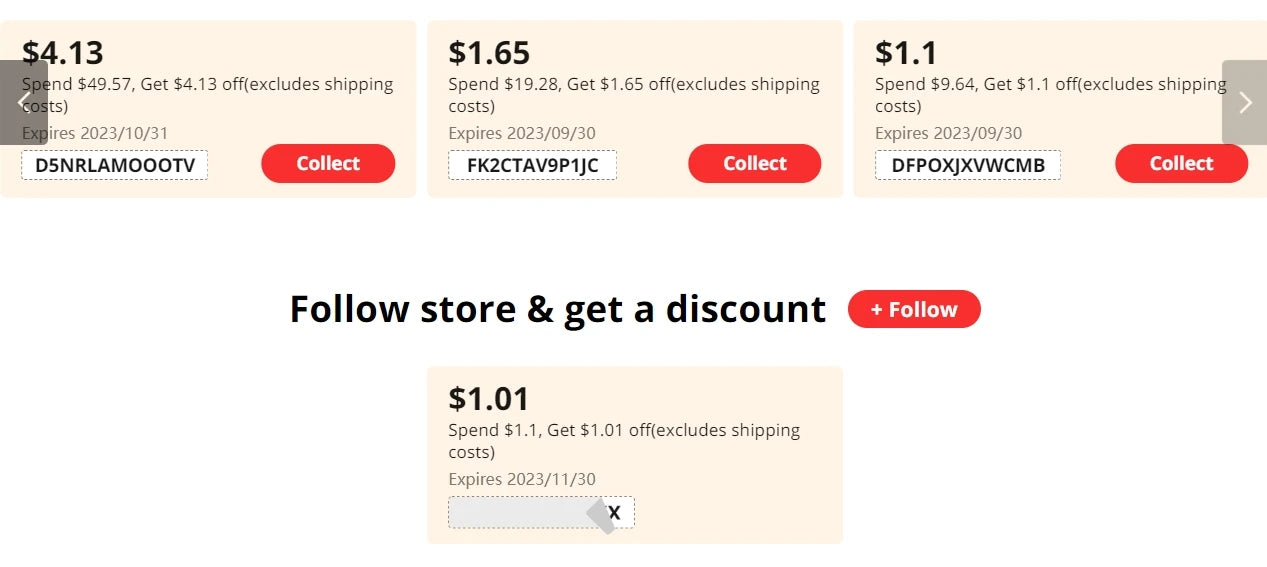1267x567 pixels.
Task: Click the previous coupons carousel arrow
Action: tap(23, 102)
